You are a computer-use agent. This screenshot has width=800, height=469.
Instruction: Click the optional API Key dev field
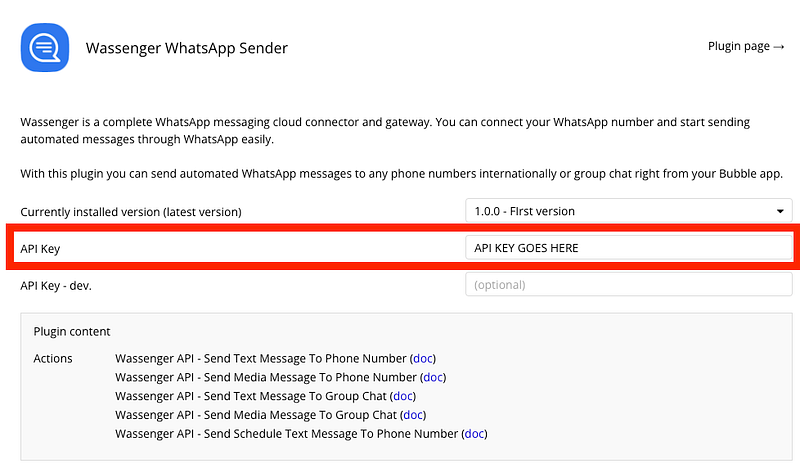click(628, 285)
